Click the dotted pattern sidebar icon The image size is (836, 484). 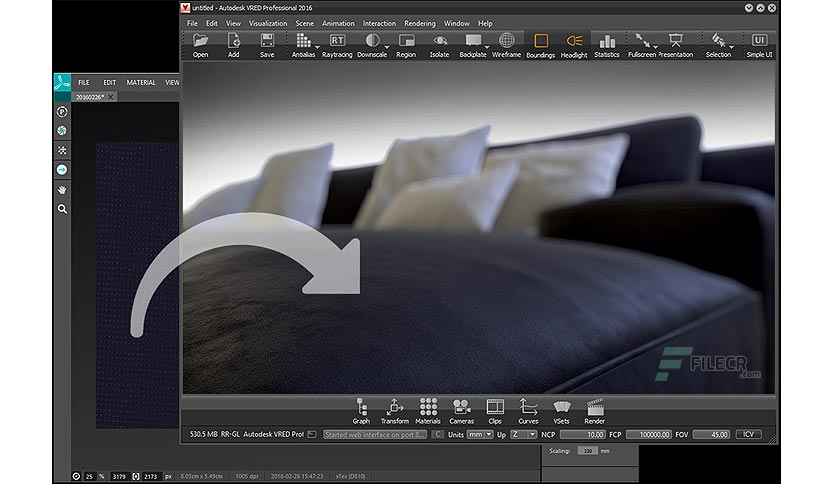pyautogui.click(x=62, y=150)
